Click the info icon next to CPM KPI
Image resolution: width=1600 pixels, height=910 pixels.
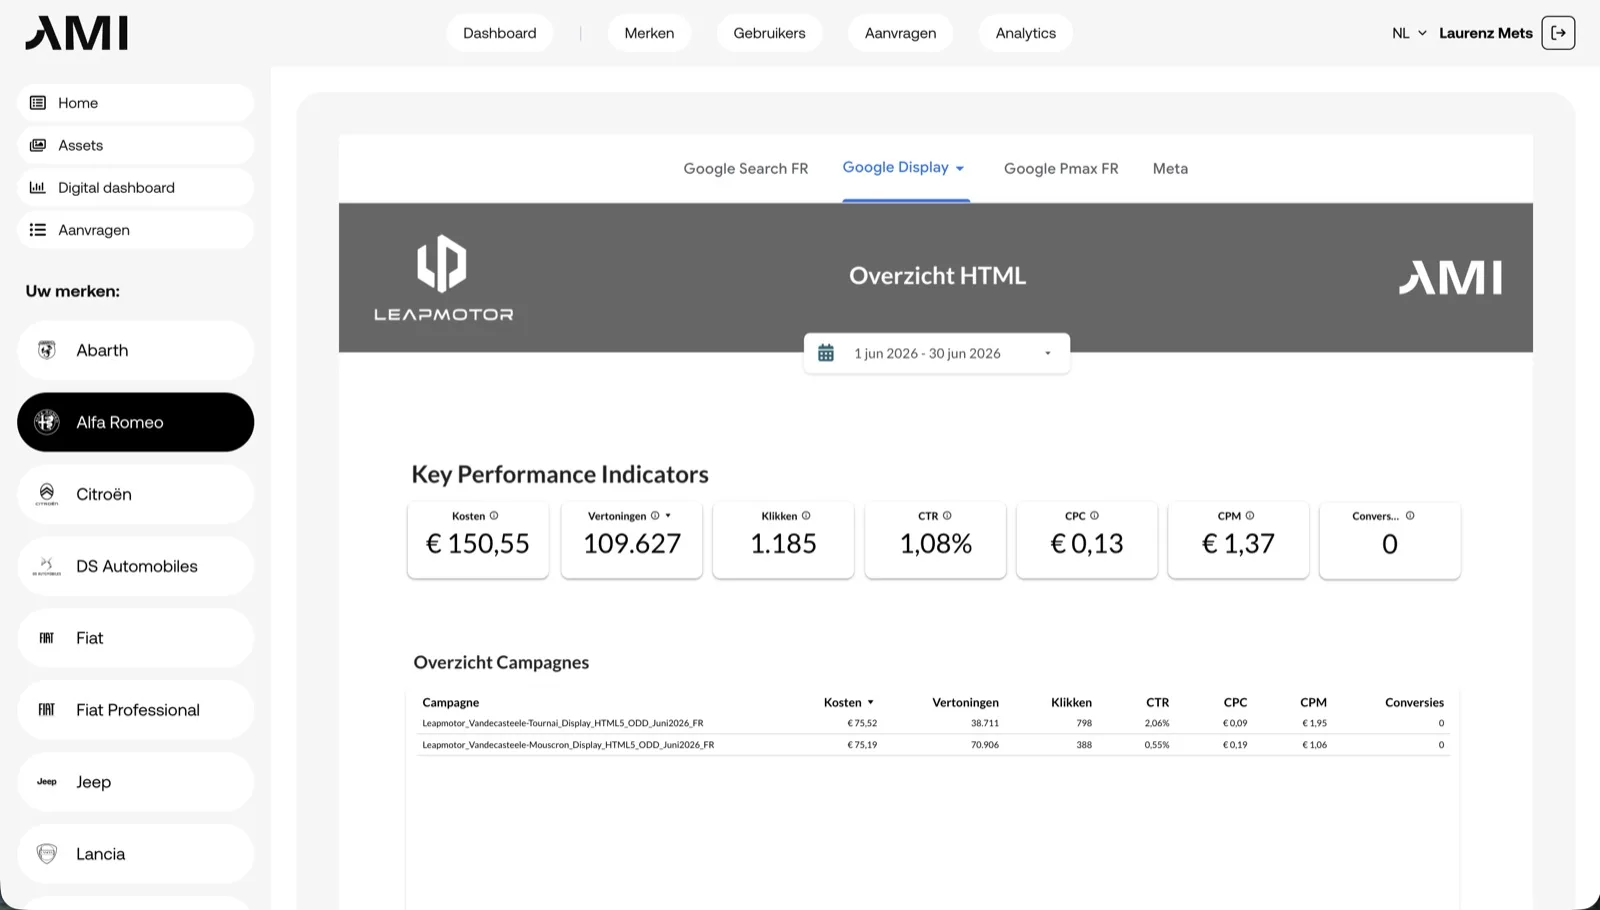(1250, 516)
